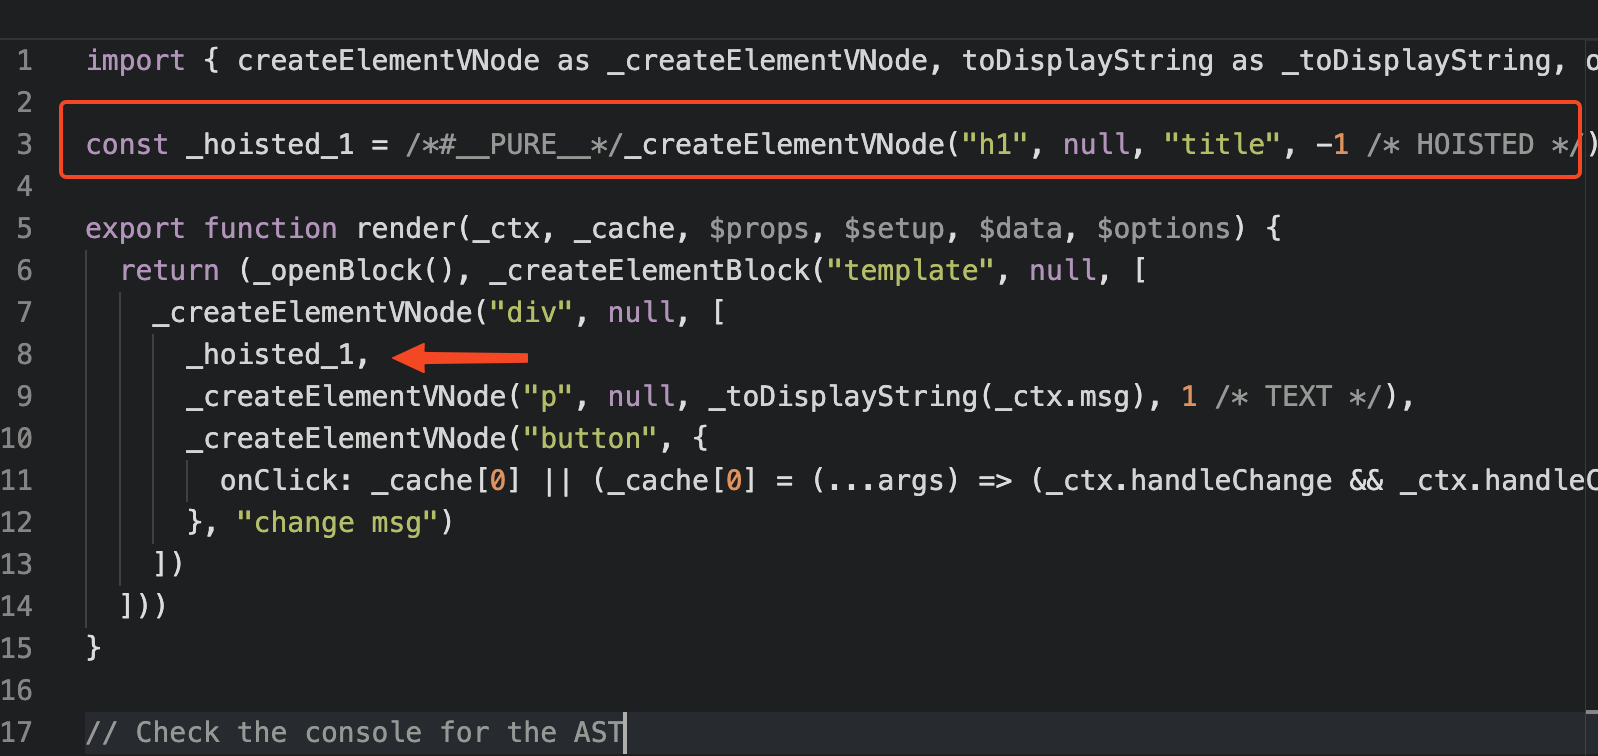Click the "change msg" string
This screenshot has height=756, width=1598.
click(338, 523)
